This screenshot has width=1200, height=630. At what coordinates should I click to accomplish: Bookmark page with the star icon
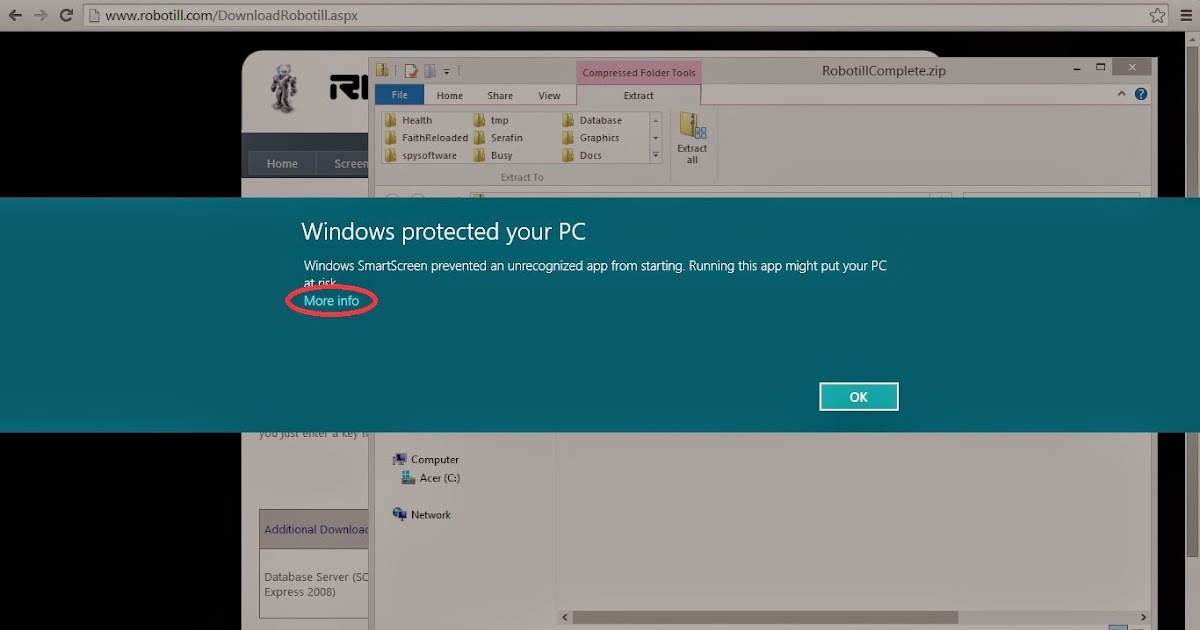(x=1157, y=16)
